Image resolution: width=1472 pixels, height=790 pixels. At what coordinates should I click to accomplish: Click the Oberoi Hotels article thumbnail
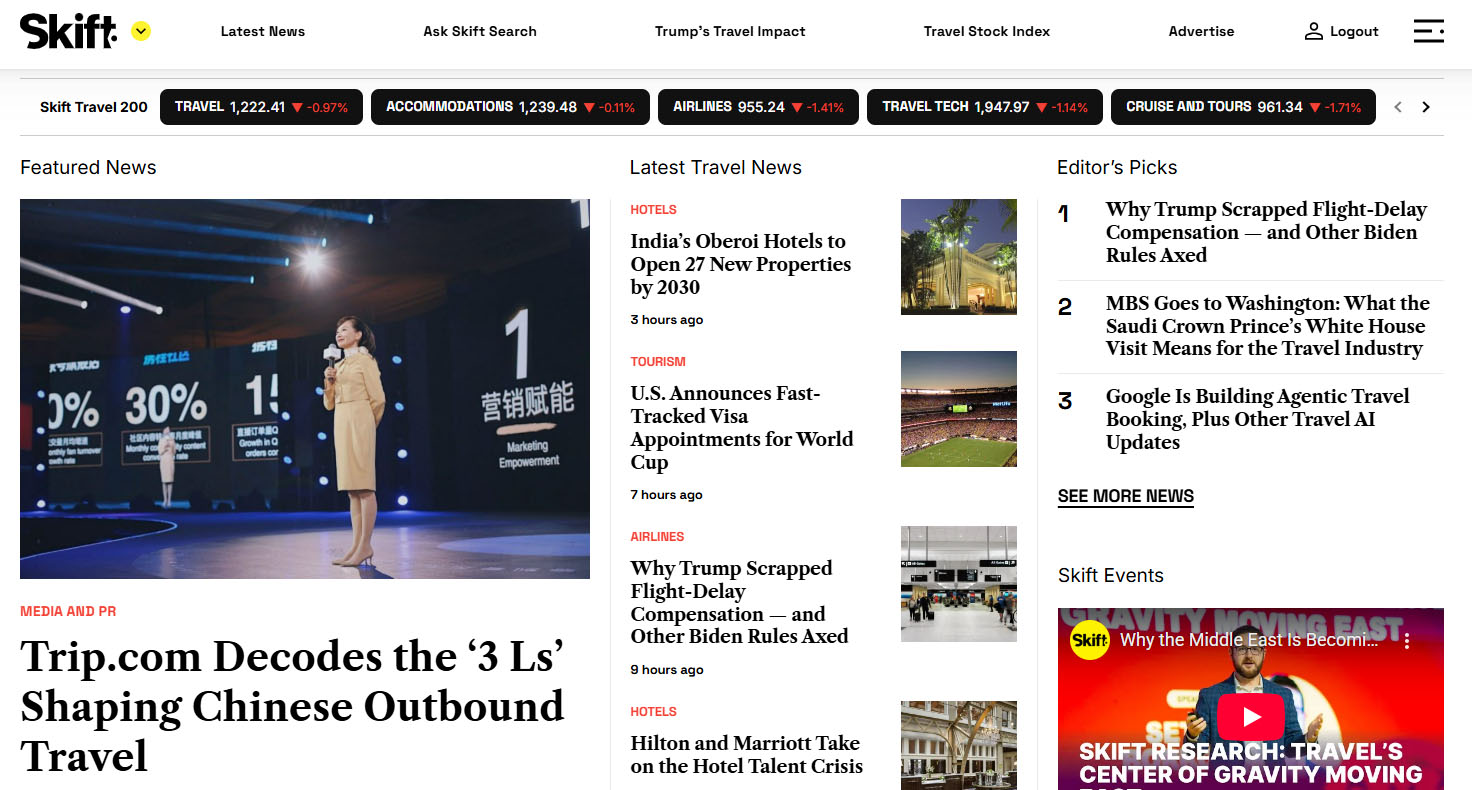[x=958, y=257]
